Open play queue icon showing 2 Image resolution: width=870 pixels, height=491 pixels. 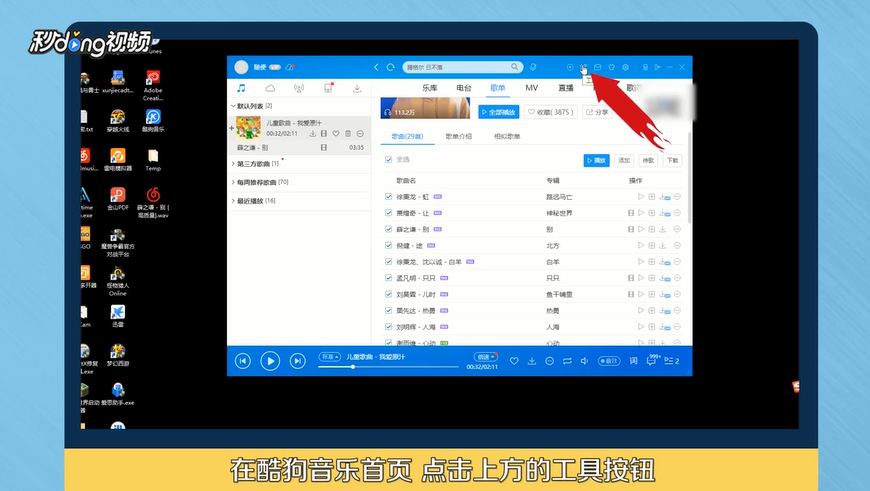671,361
